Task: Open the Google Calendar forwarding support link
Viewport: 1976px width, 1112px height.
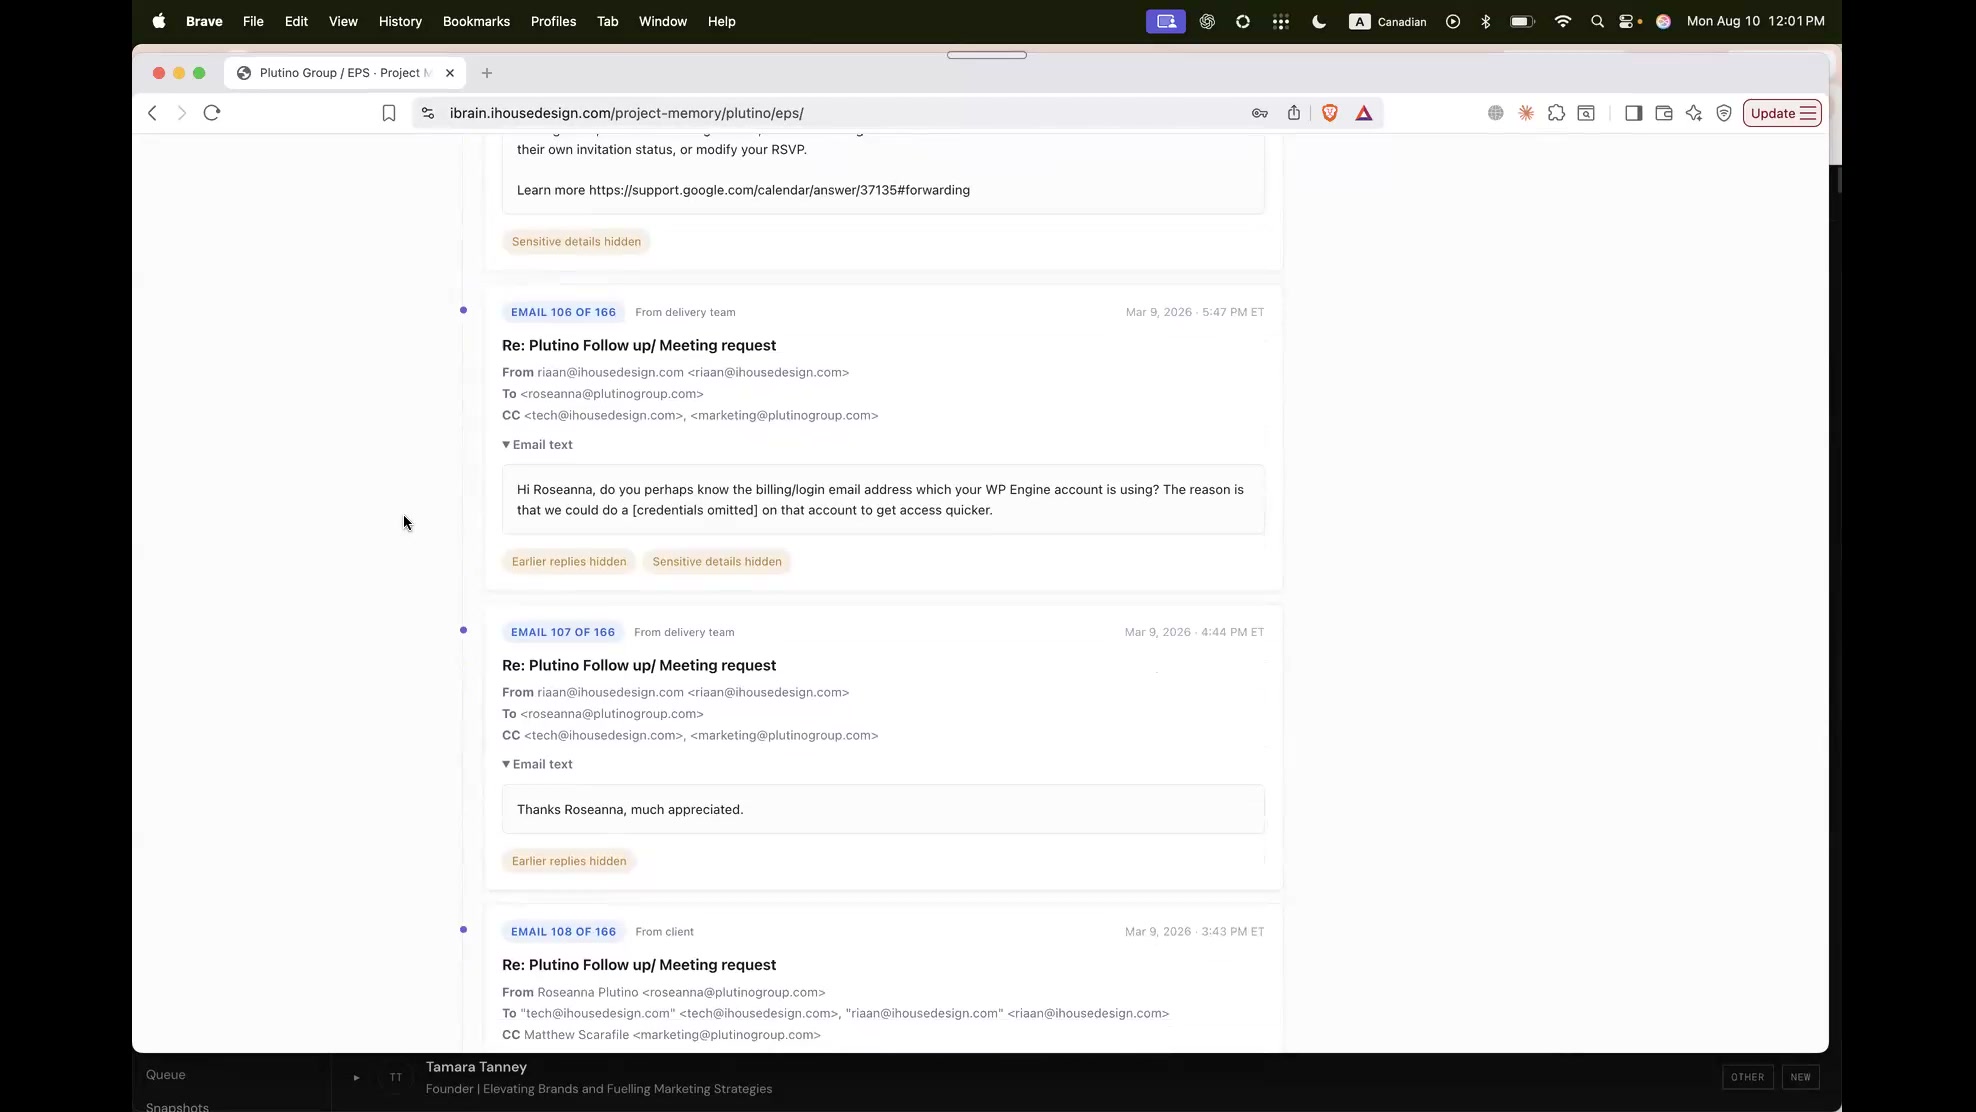Action: pyautogui.click(x=779, y=190)
